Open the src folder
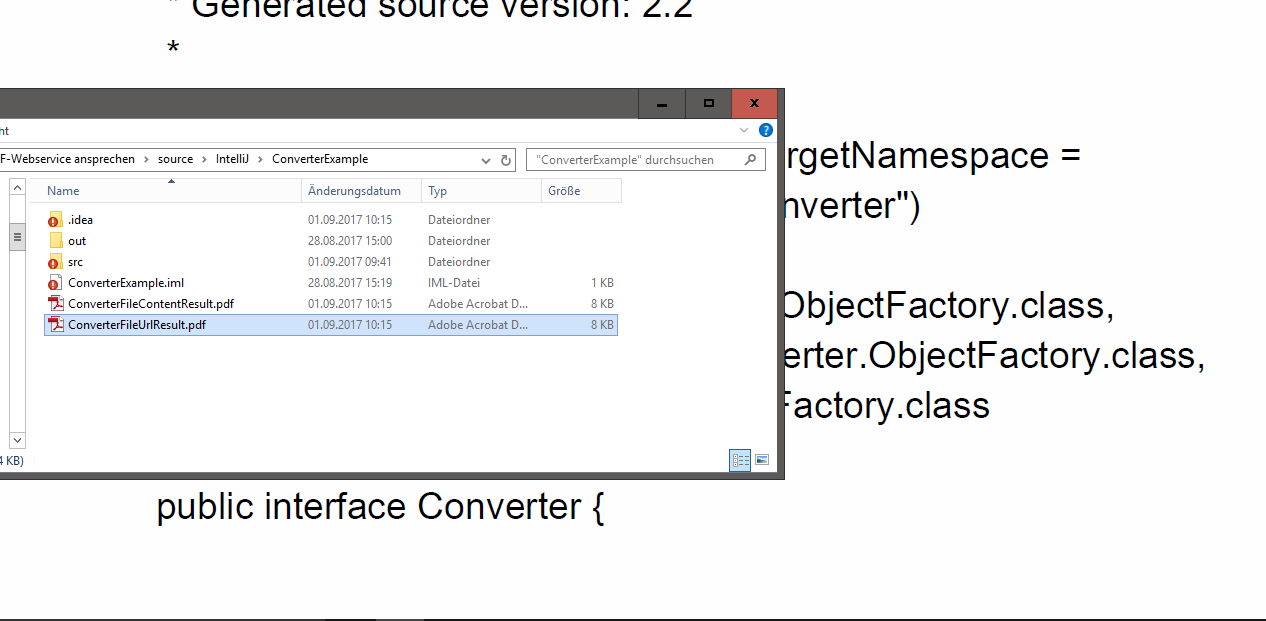Image resolution: width=1266 pixels, height=621 pixels. coord(76,262)
